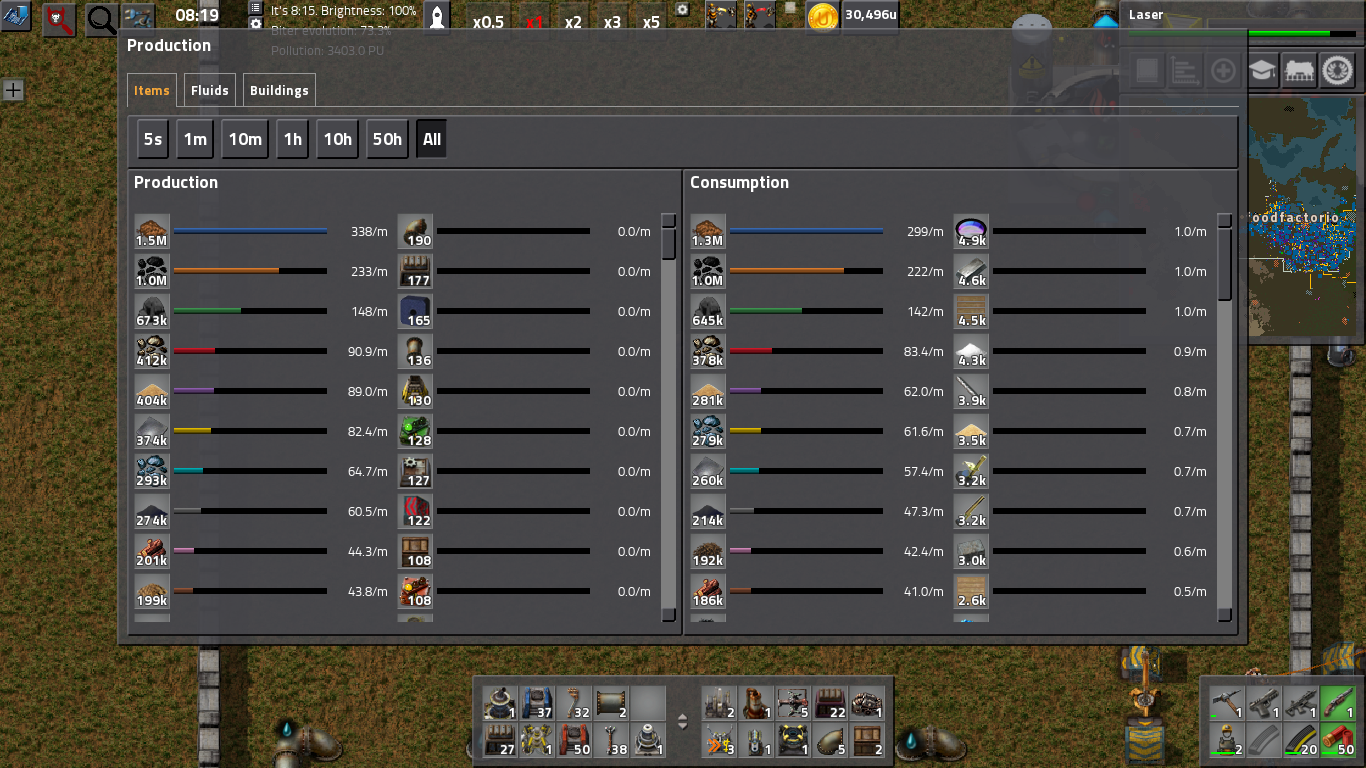Open the achievements wreath icon

coord(1337,70)
